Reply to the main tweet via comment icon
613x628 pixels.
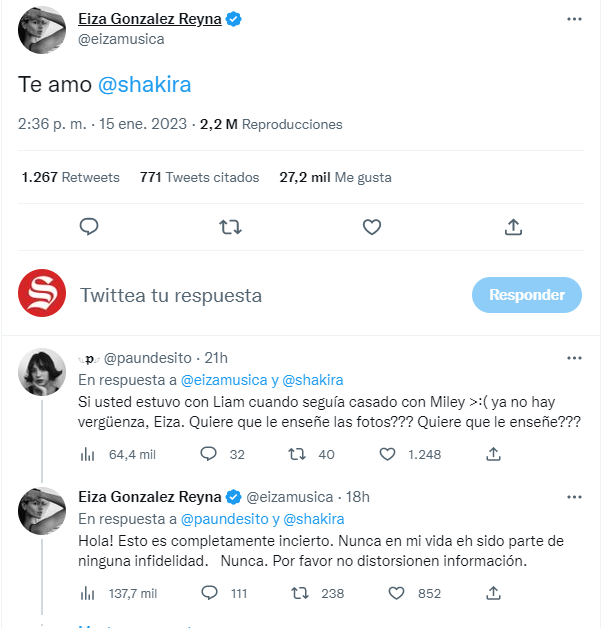click(x=88, y=227)
